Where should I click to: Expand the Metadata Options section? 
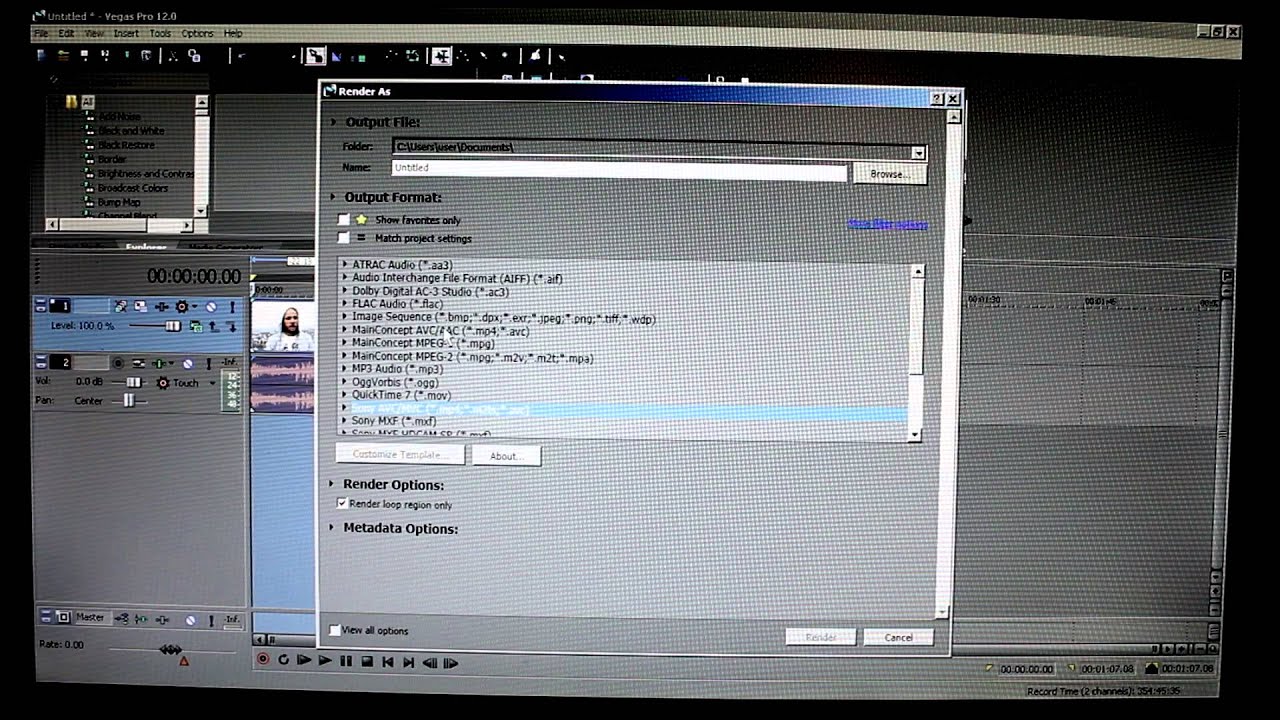332,527
